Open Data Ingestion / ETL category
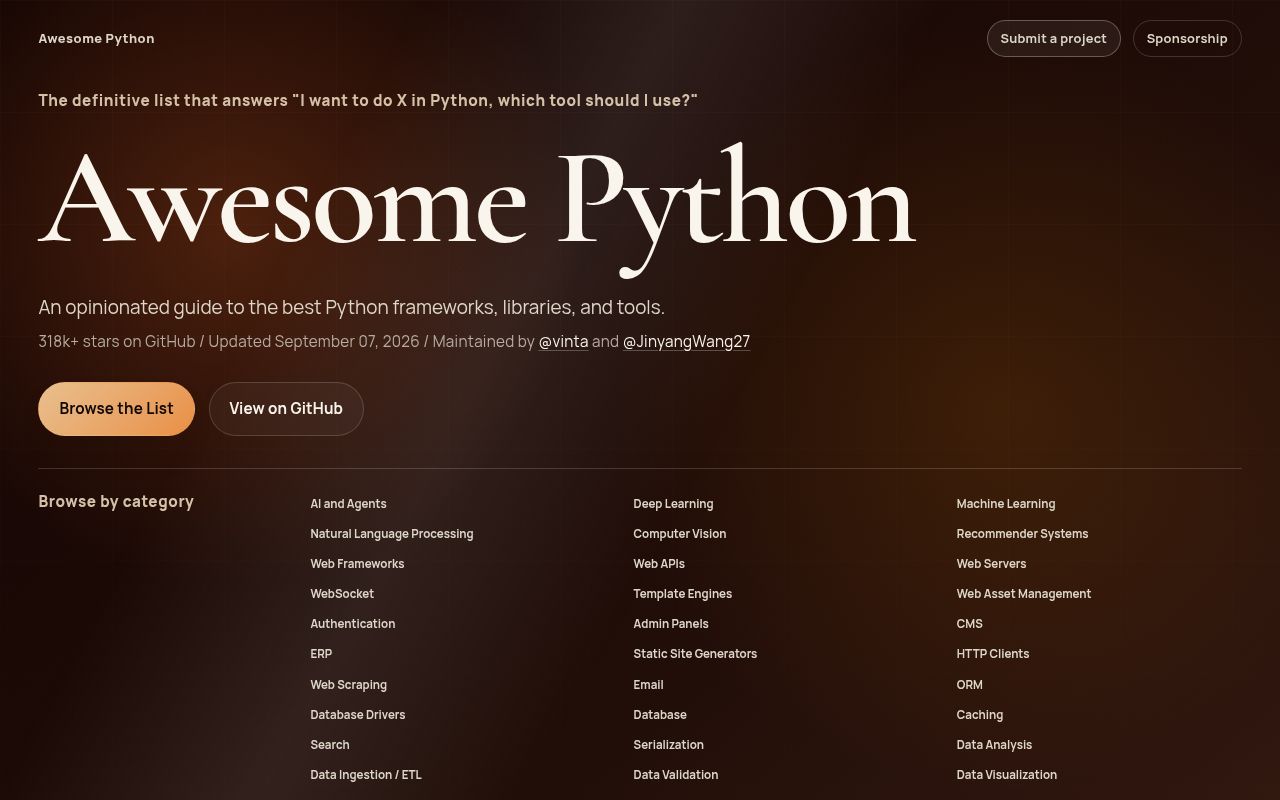This screenshot has height=800, width=1280. click(366, 775)
